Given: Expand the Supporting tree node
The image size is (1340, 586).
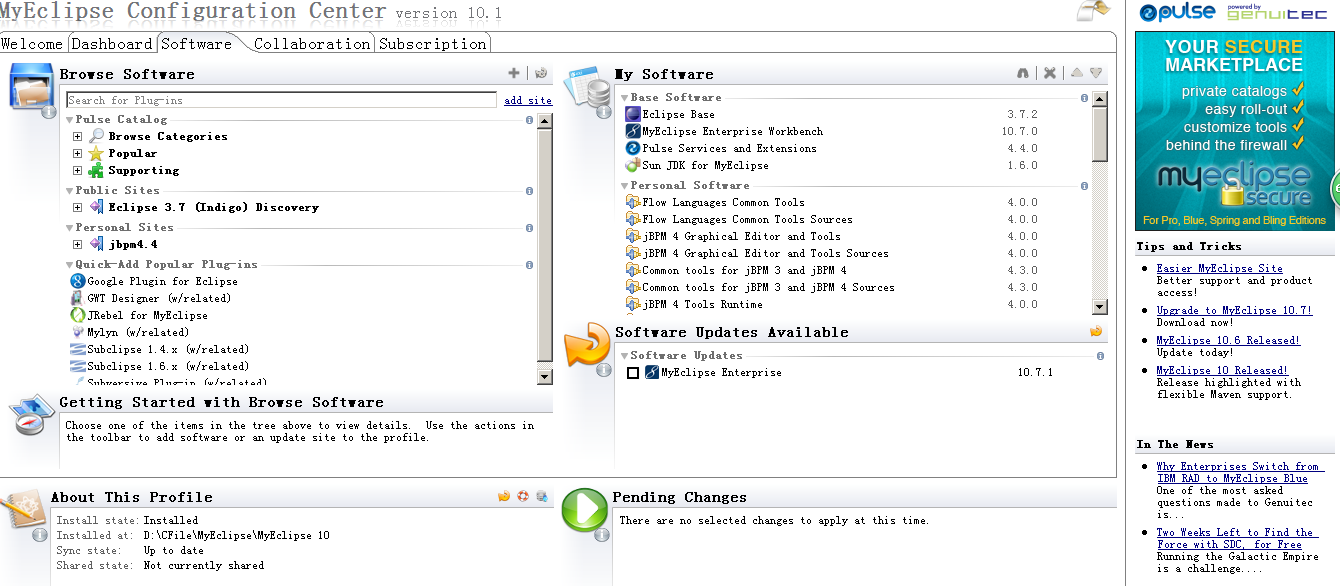Looking at the screenshot, I should pyautogui.click(x=78, y=170).
